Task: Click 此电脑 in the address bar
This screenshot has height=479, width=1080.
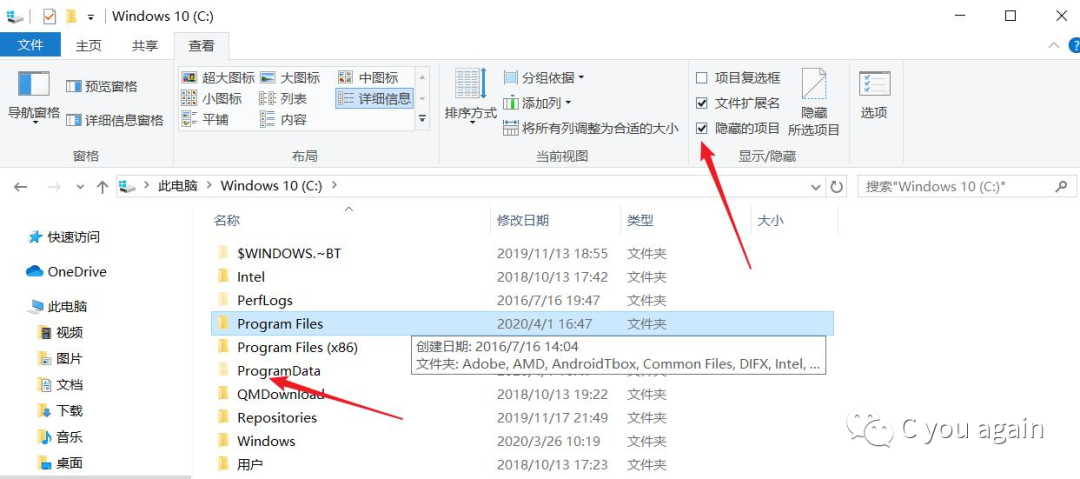Action: (178, 185)
